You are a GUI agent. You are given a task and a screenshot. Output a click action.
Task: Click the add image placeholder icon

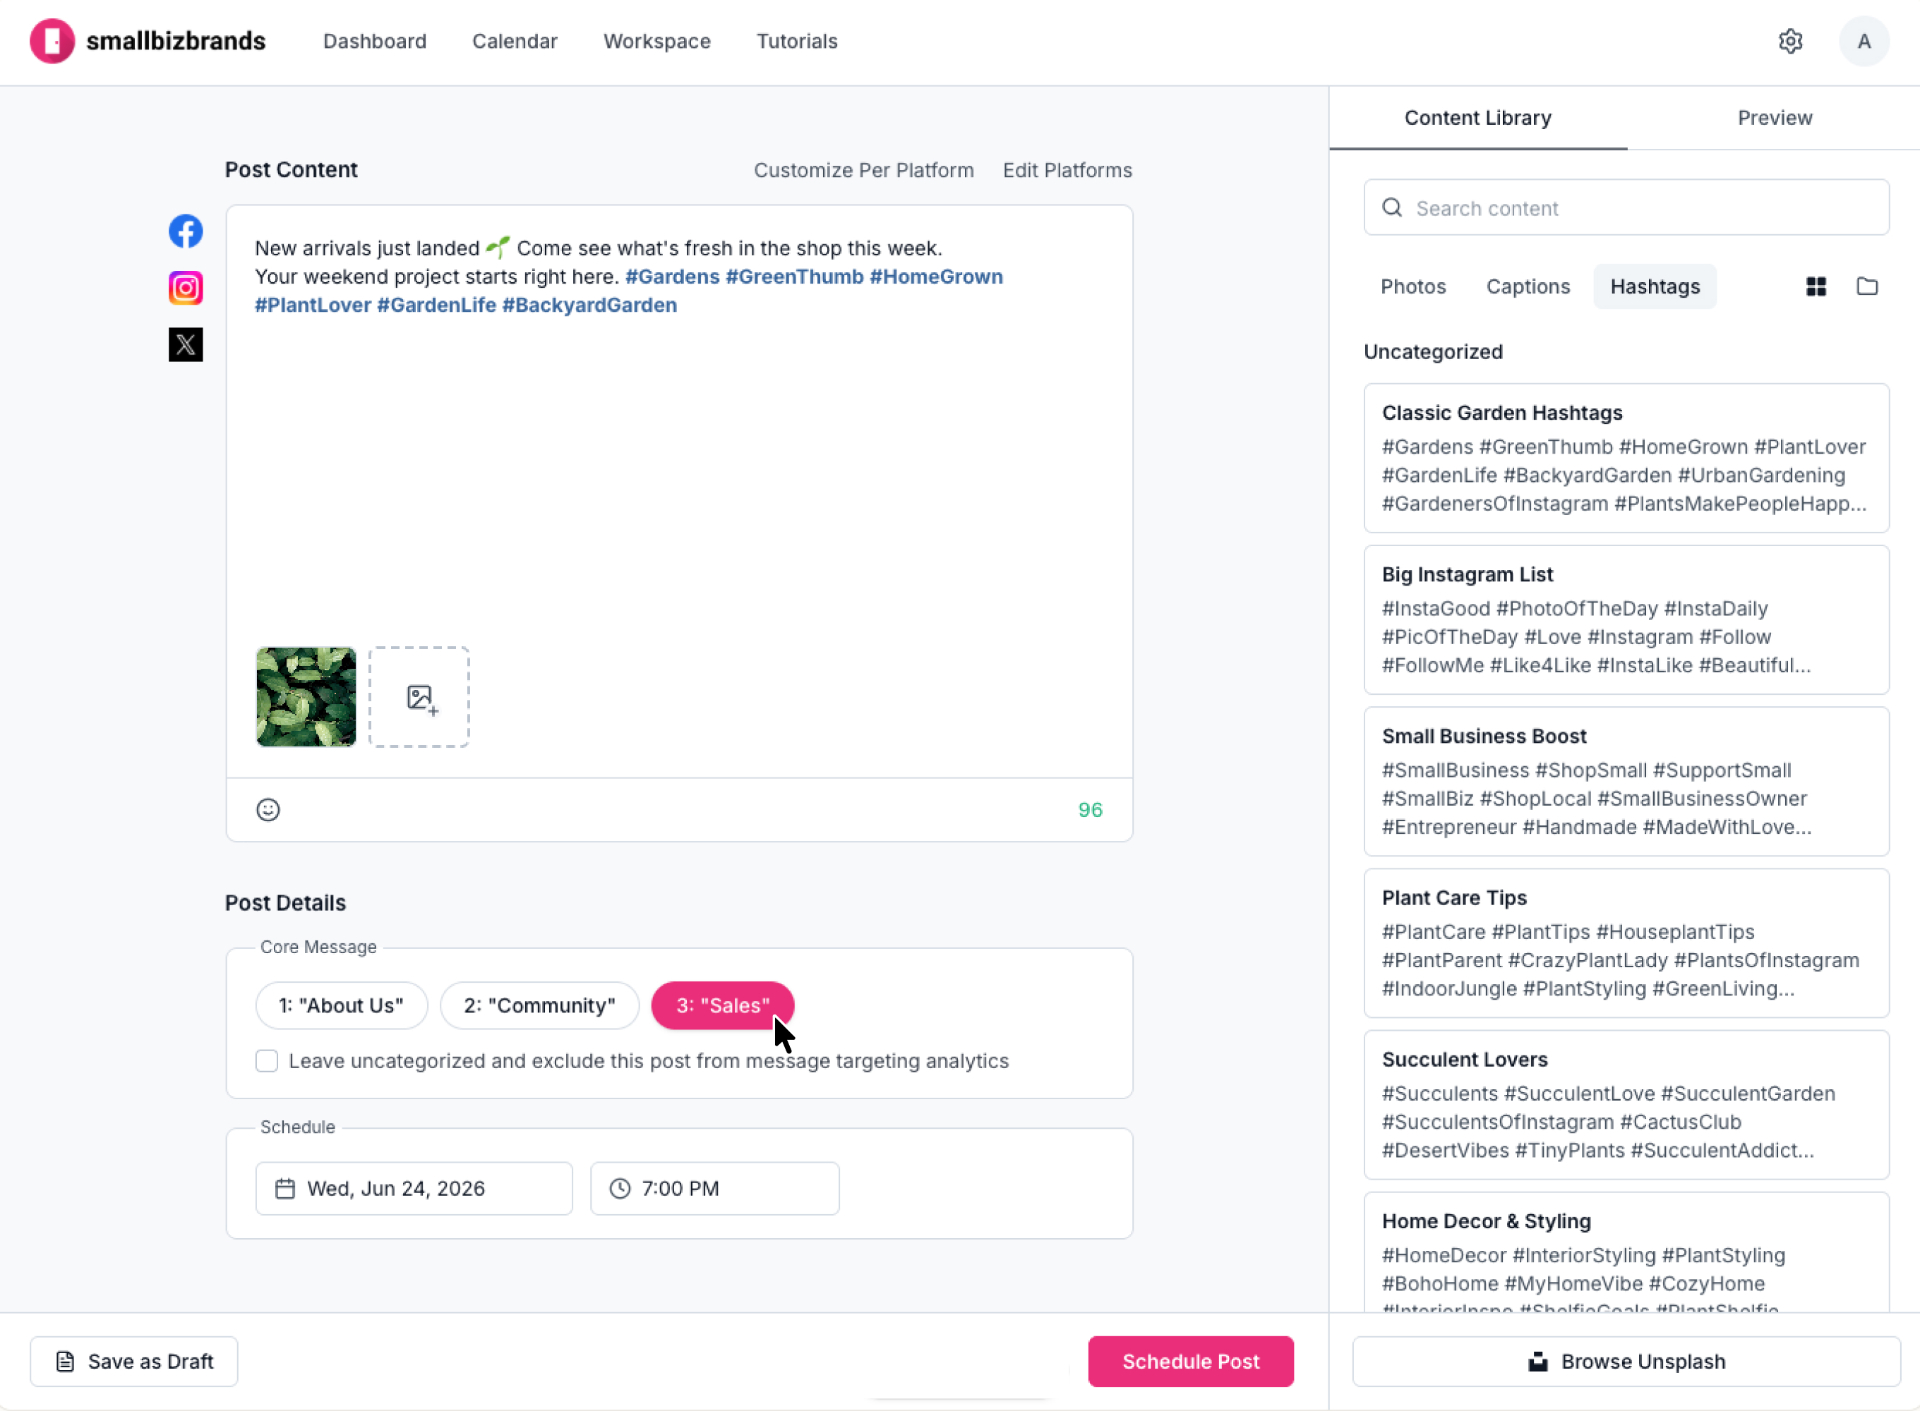click(419, 697)
